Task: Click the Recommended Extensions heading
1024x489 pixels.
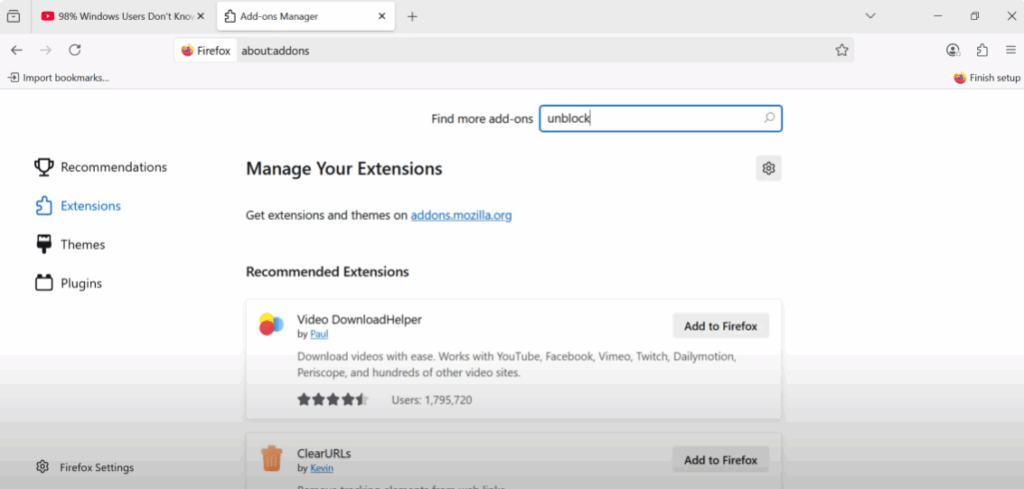Action: click(x=327, y=272)
